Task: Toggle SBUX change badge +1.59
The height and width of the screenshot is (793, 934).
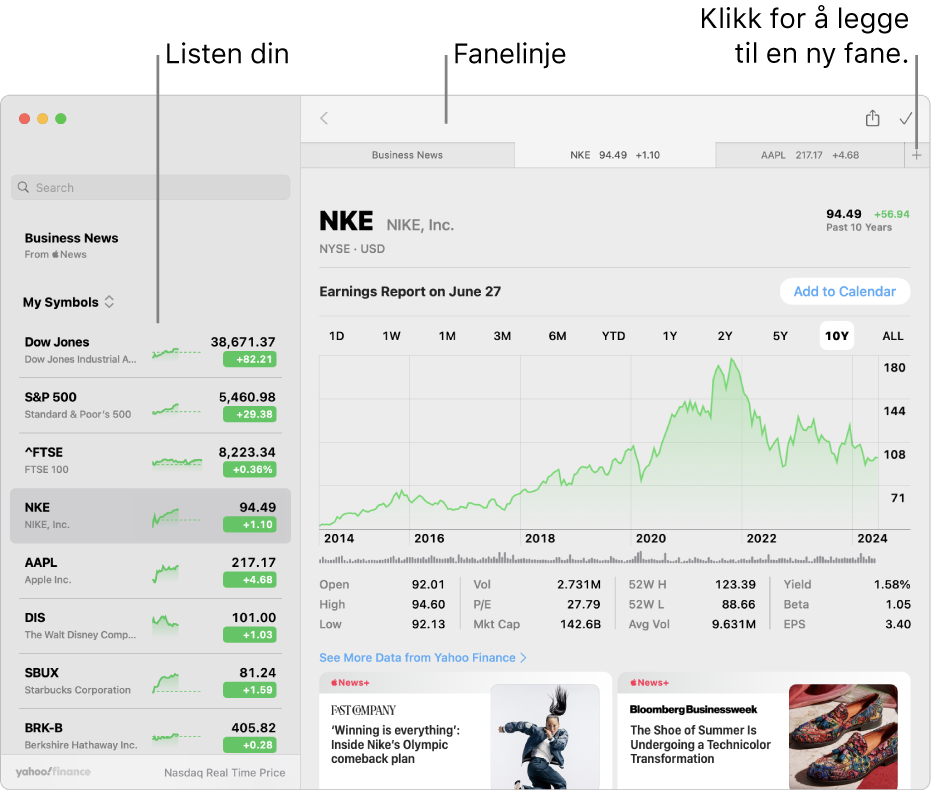Action: click(x=250, y=690)
